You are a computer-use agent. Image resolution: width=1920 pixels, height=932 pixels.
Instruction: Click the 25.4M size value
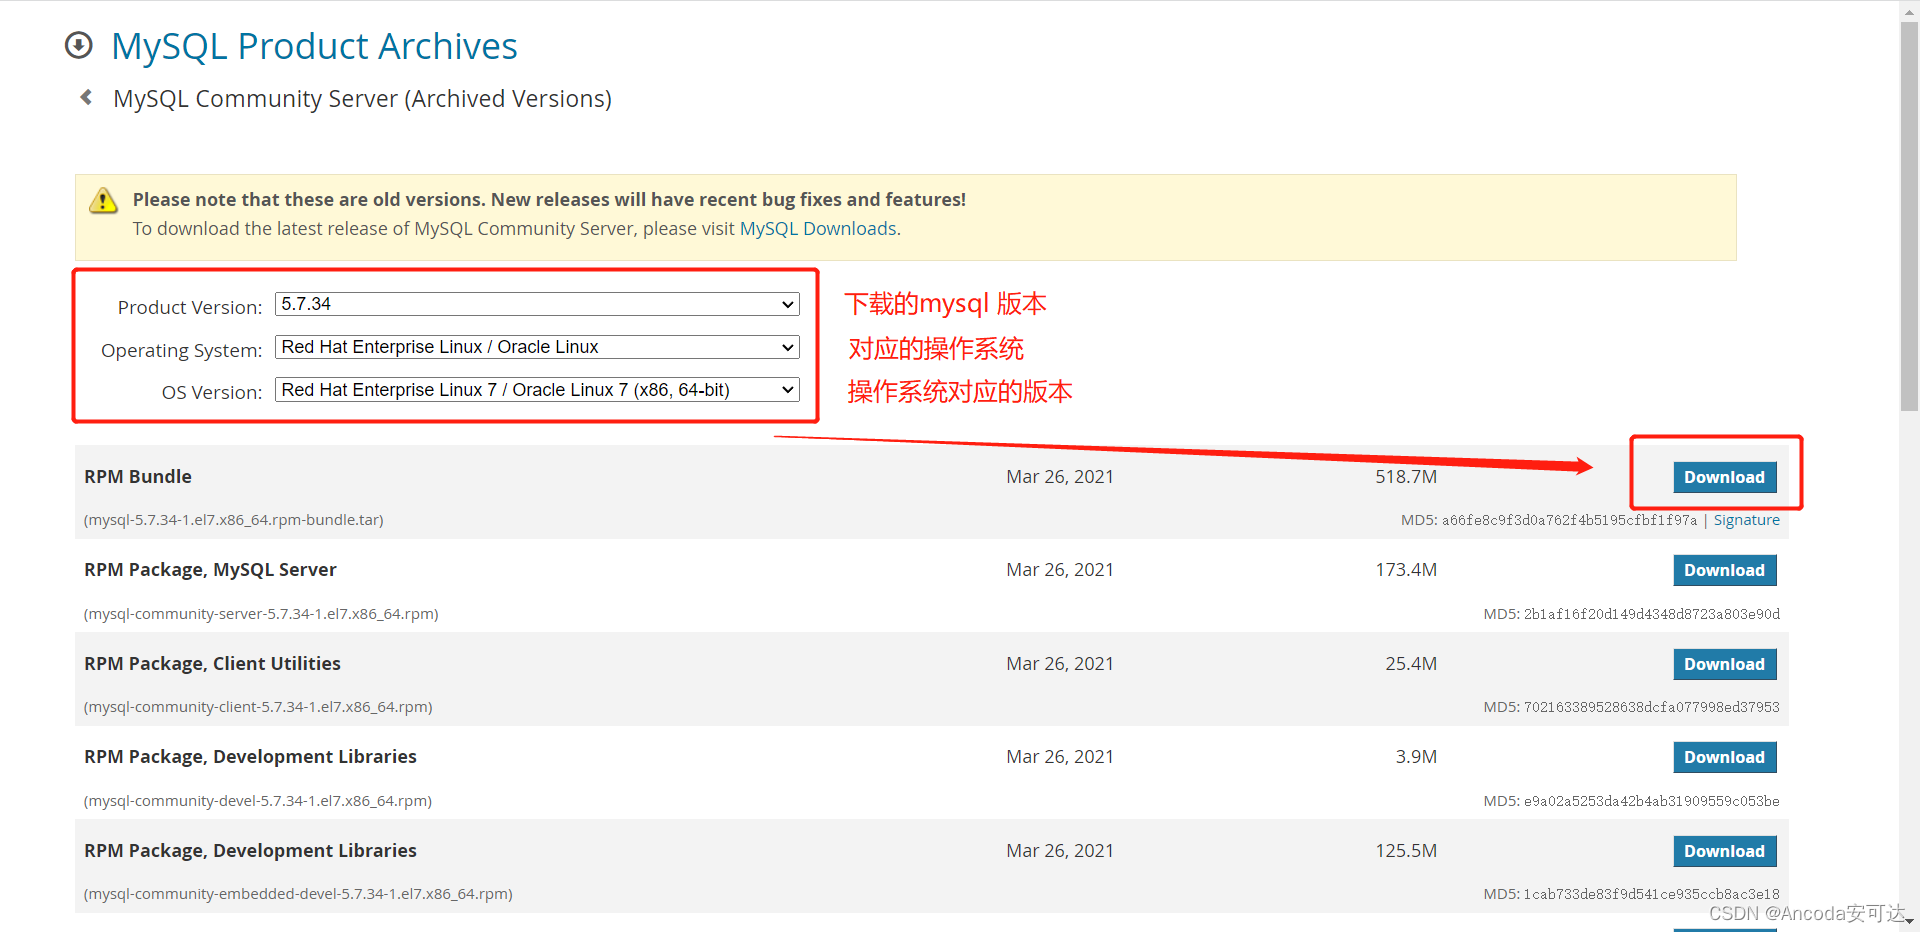pyautogui.click(x=1410, y=664)
